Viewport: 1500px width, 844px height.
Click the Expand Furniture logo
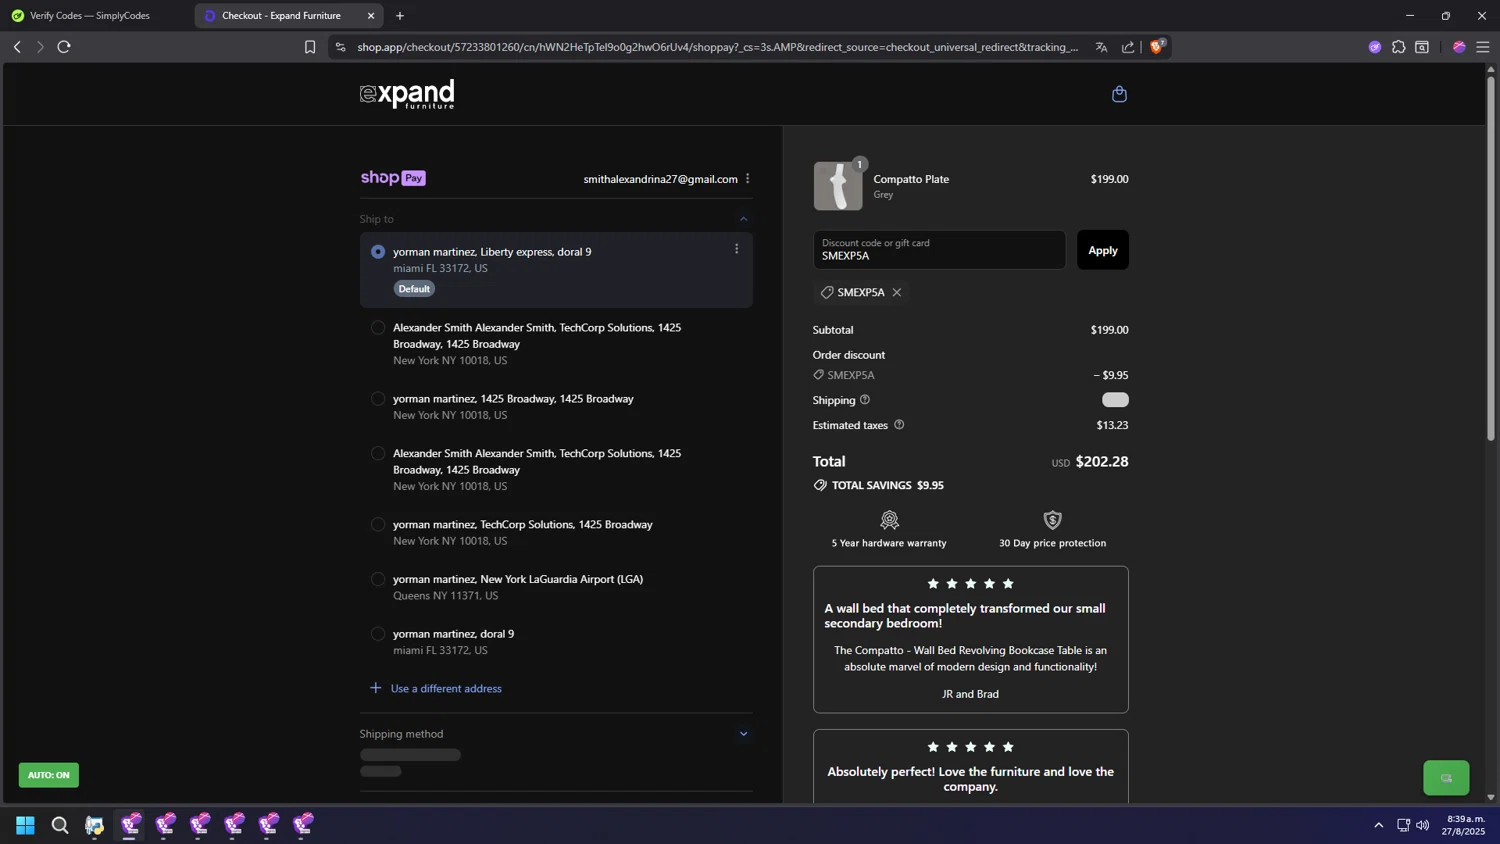[407, 94]
